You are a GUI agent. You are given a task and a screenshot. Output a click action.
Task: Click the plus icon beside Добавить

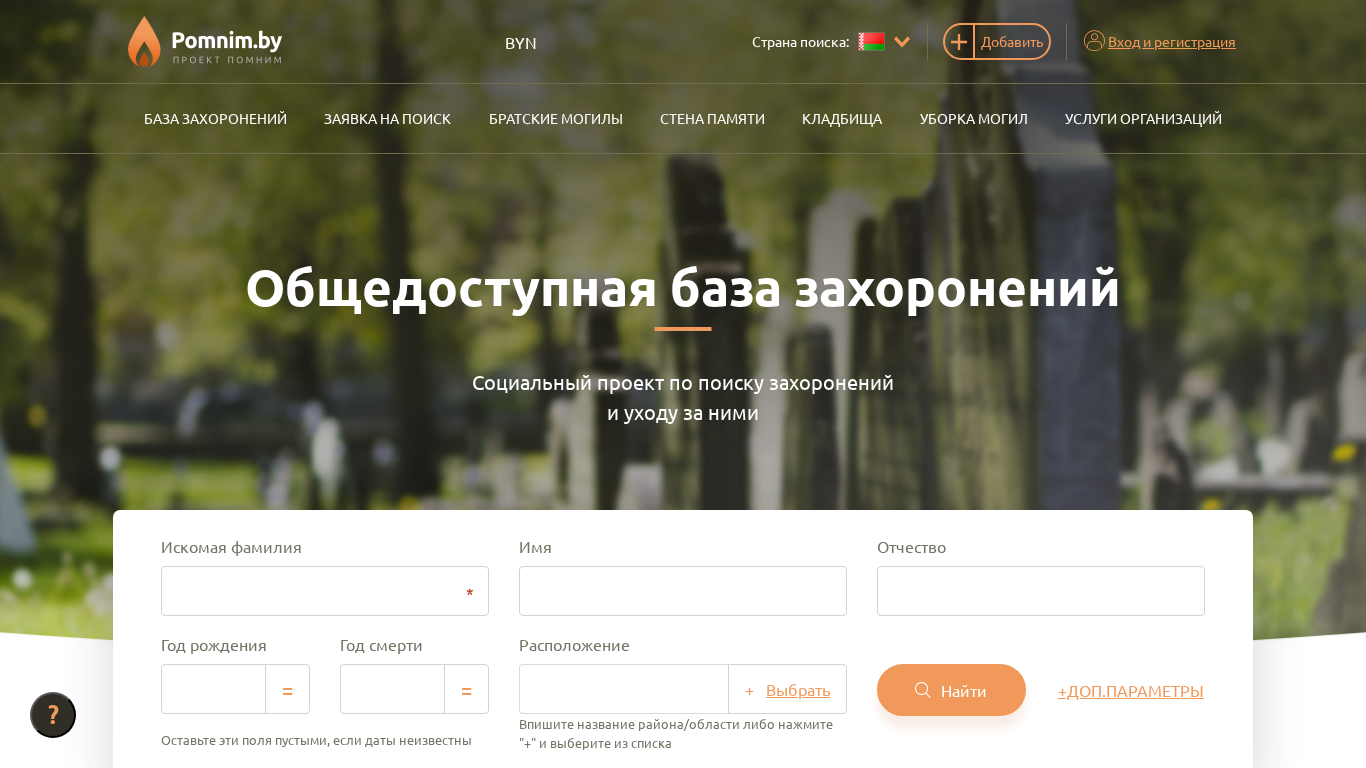pyautogui.click(x=959, y=42)
